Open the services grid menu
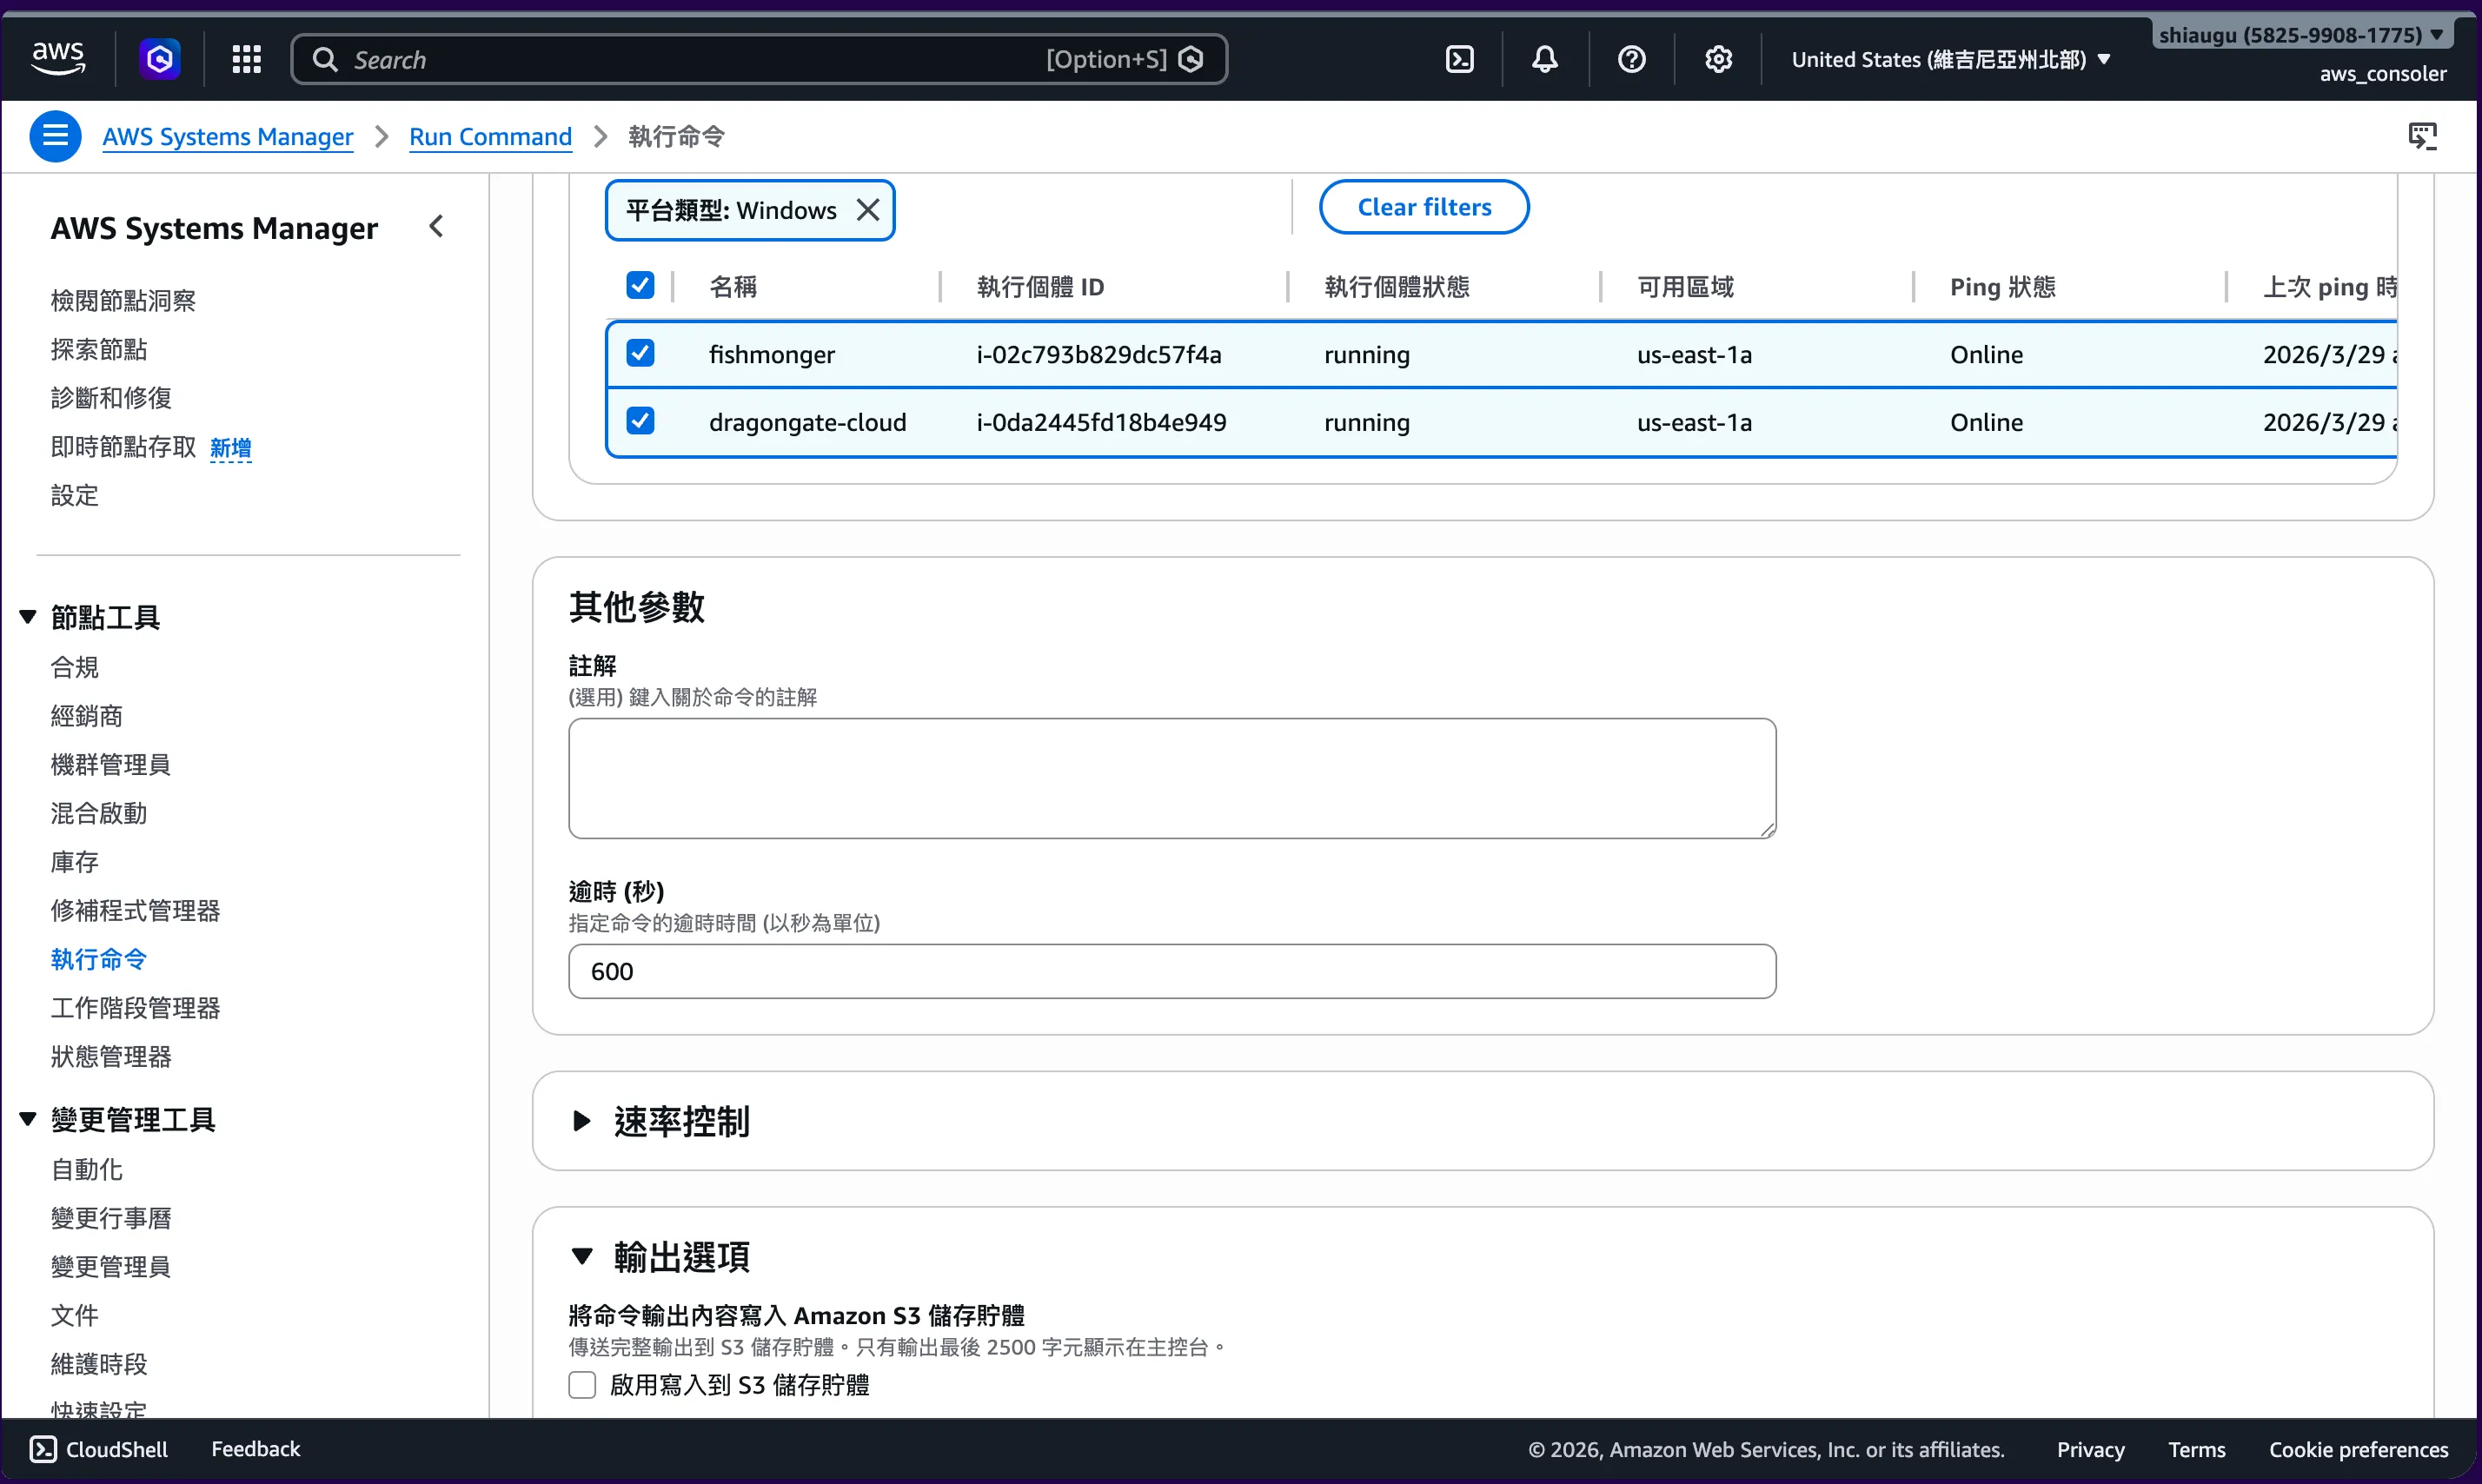Screen dimensions: 2482x1484 (x=246, y=59)
